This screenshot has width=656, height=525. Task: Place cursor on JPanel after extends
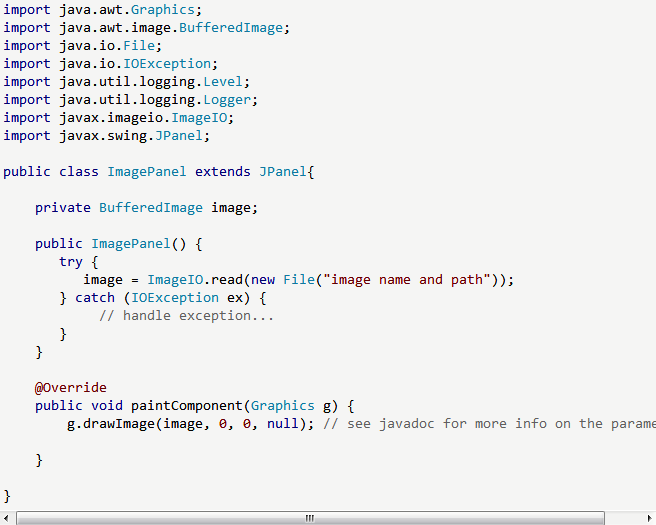pos(283,172)
